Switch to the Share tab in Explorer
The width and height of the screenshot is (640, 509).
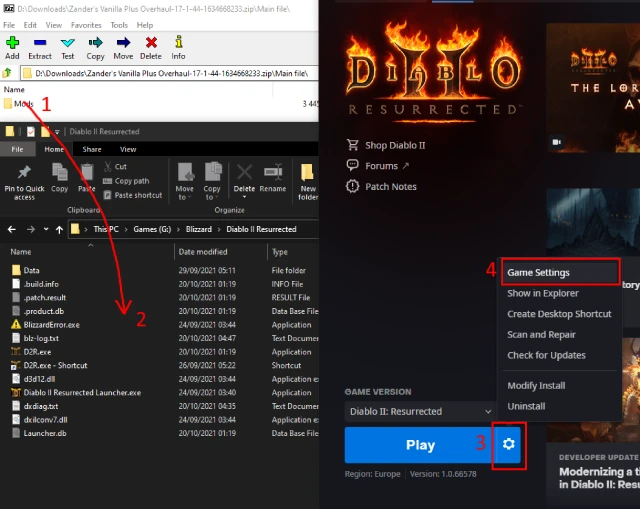click(92, 149)
